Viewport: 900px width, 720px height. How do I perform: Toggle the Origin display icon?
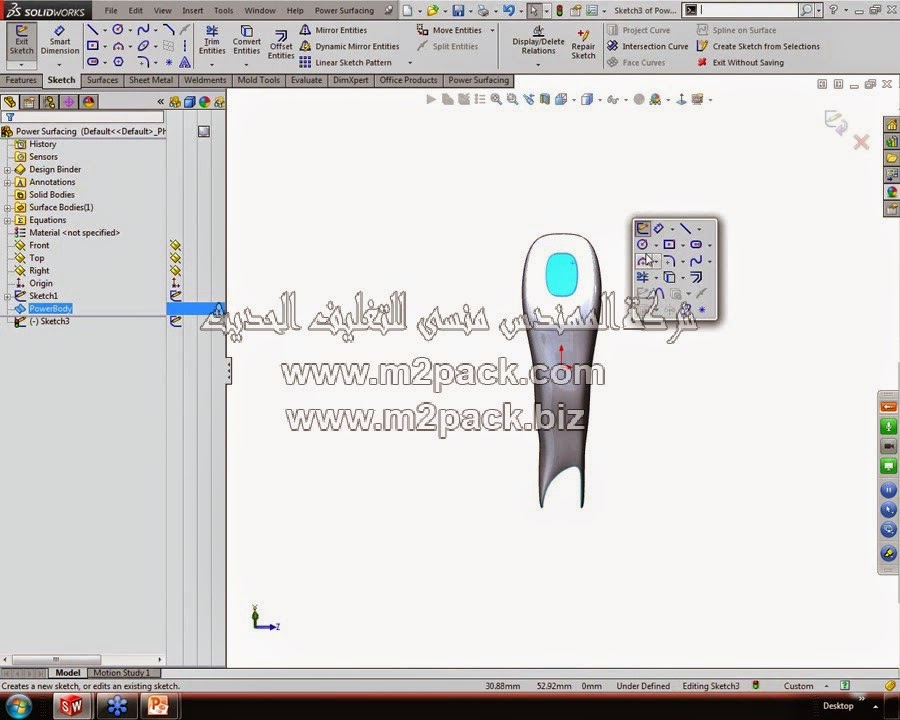176,283
